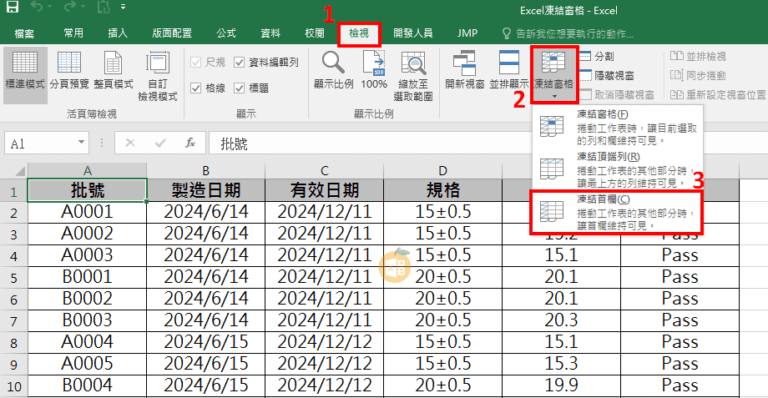Switch to the 版面配置 tab
Viewport: 768px width, 398px height.
click(172, 33)
